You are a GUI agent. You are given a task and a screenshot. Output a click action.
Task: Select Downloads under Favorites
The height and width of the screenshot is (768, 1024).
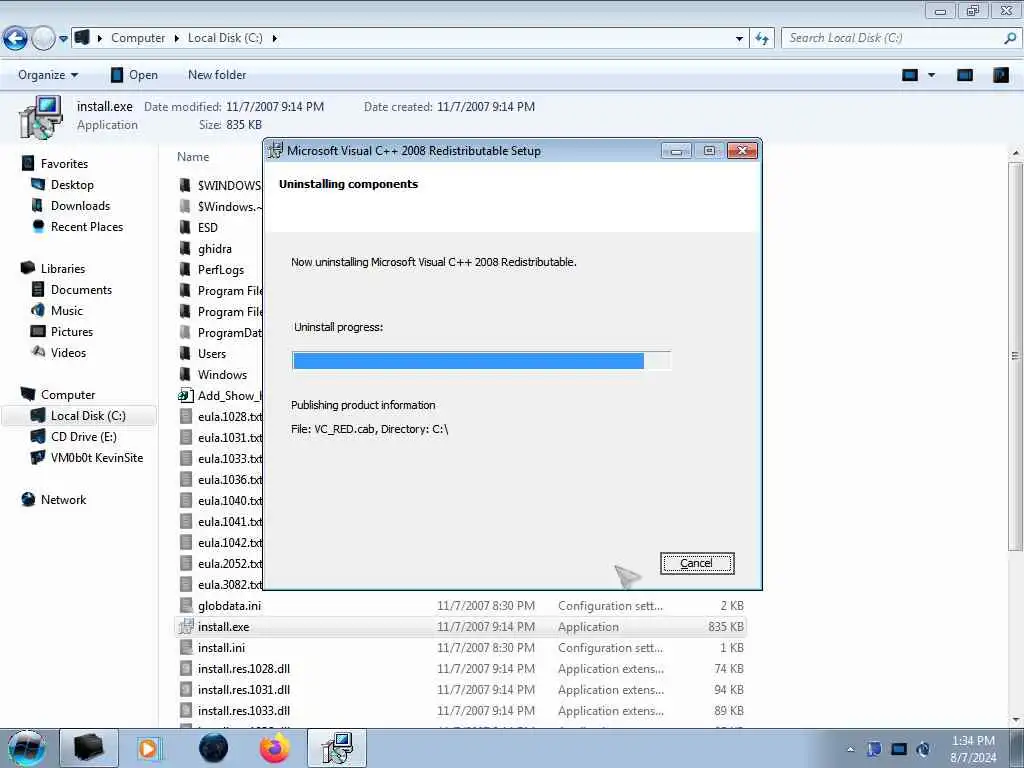[80, 206]
